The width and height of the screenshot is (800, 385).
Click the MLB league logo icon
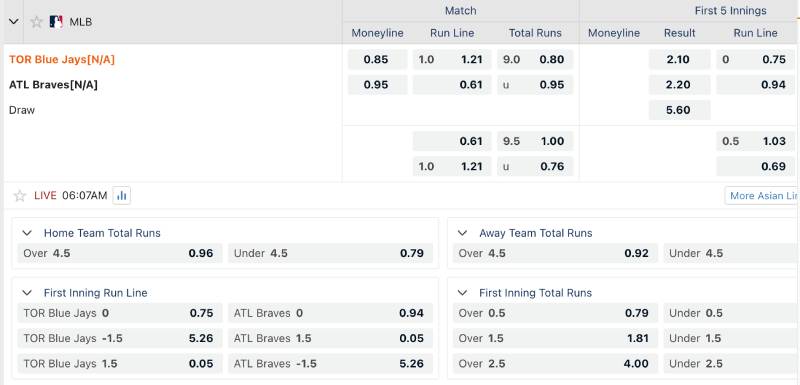click(x=56, y=22)
